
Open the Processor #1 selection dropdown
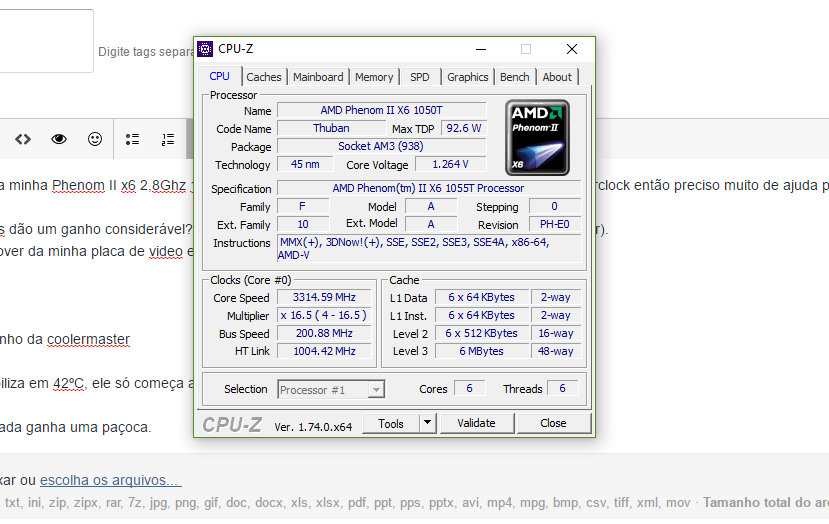pos(331,390)
